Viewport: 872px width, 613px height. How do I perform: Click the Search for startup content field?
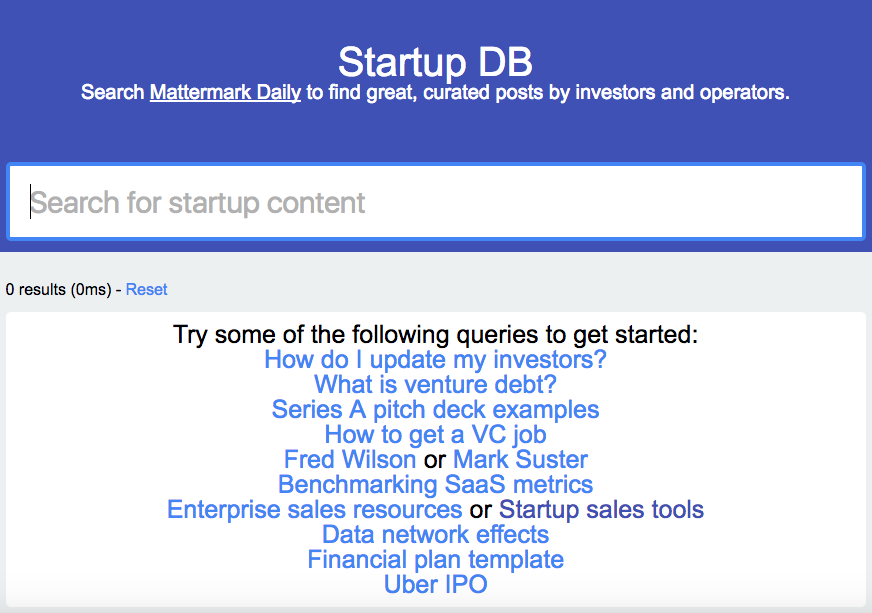tap(435, 203)
